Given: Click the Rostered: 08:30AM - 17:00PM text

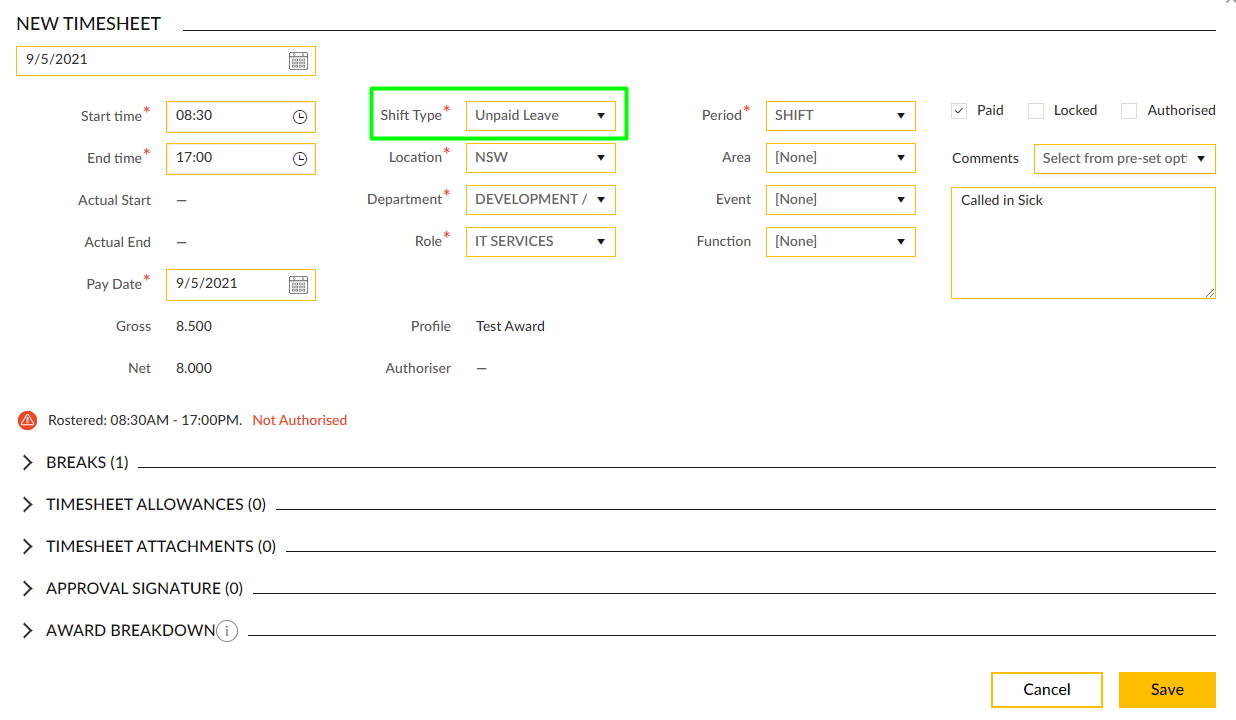Looking at the screenshot, I should tap(145, 421).
